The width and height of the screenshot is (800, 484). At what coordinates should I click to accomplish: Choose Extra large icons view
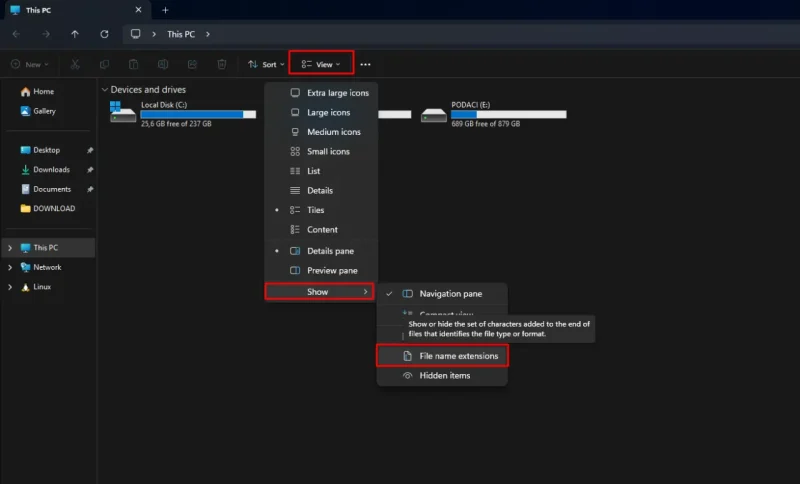[321, 93]
